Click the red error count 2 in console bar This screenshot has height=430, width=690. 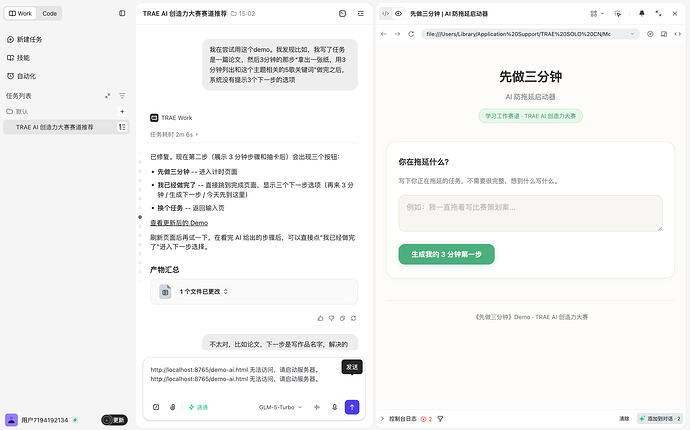pos(426,419)
